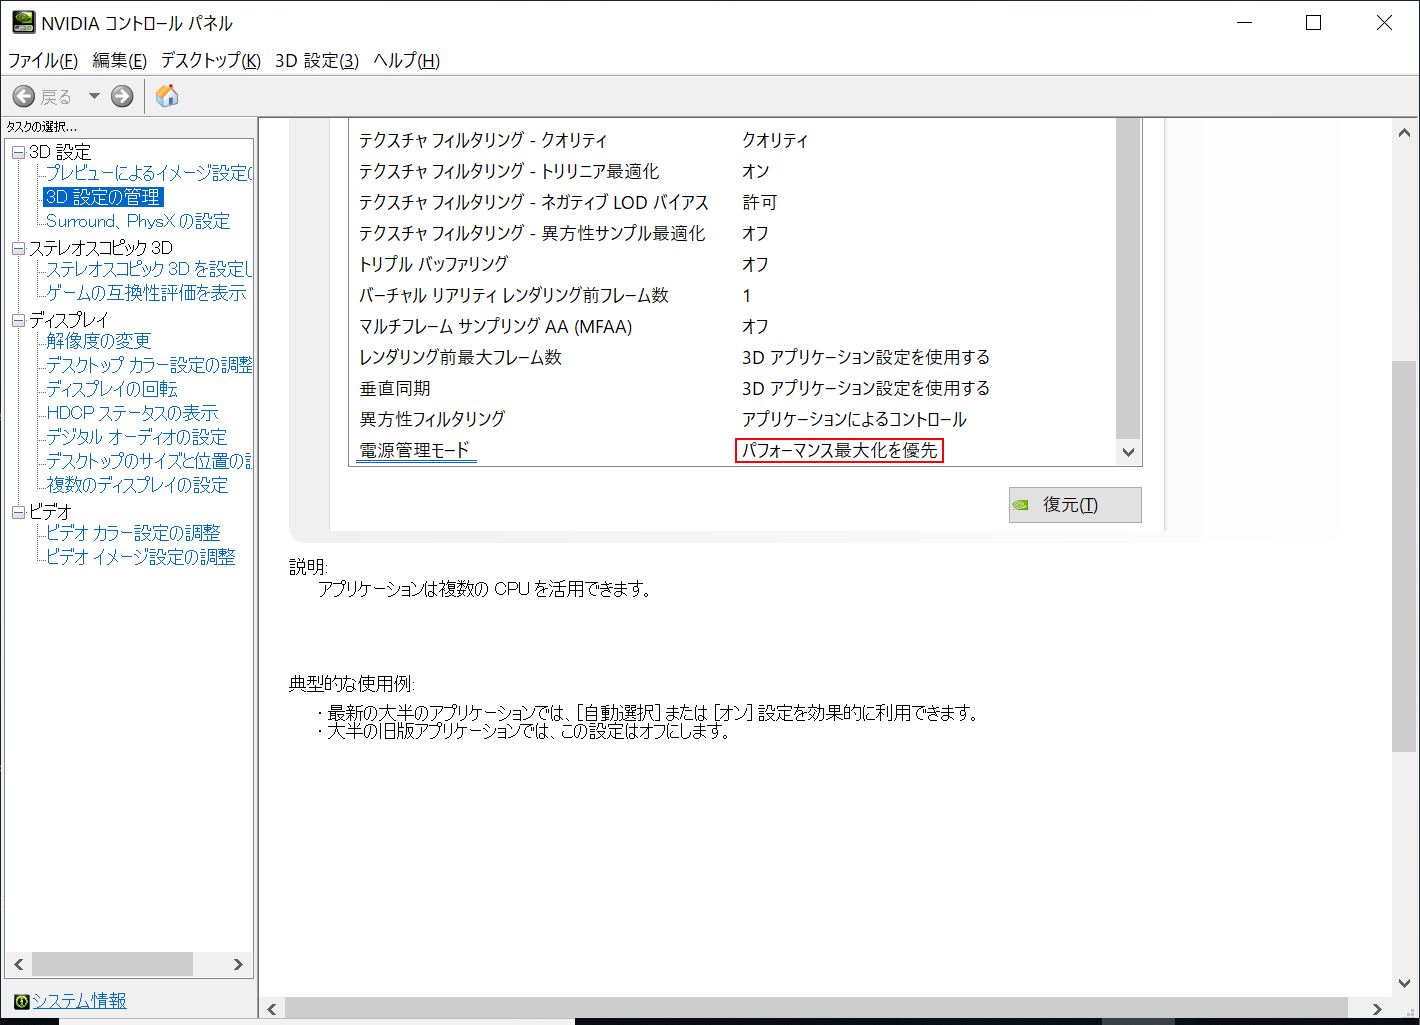Click the back arrow toolbar icon
1420x1025 pixels.
[24, 96]
